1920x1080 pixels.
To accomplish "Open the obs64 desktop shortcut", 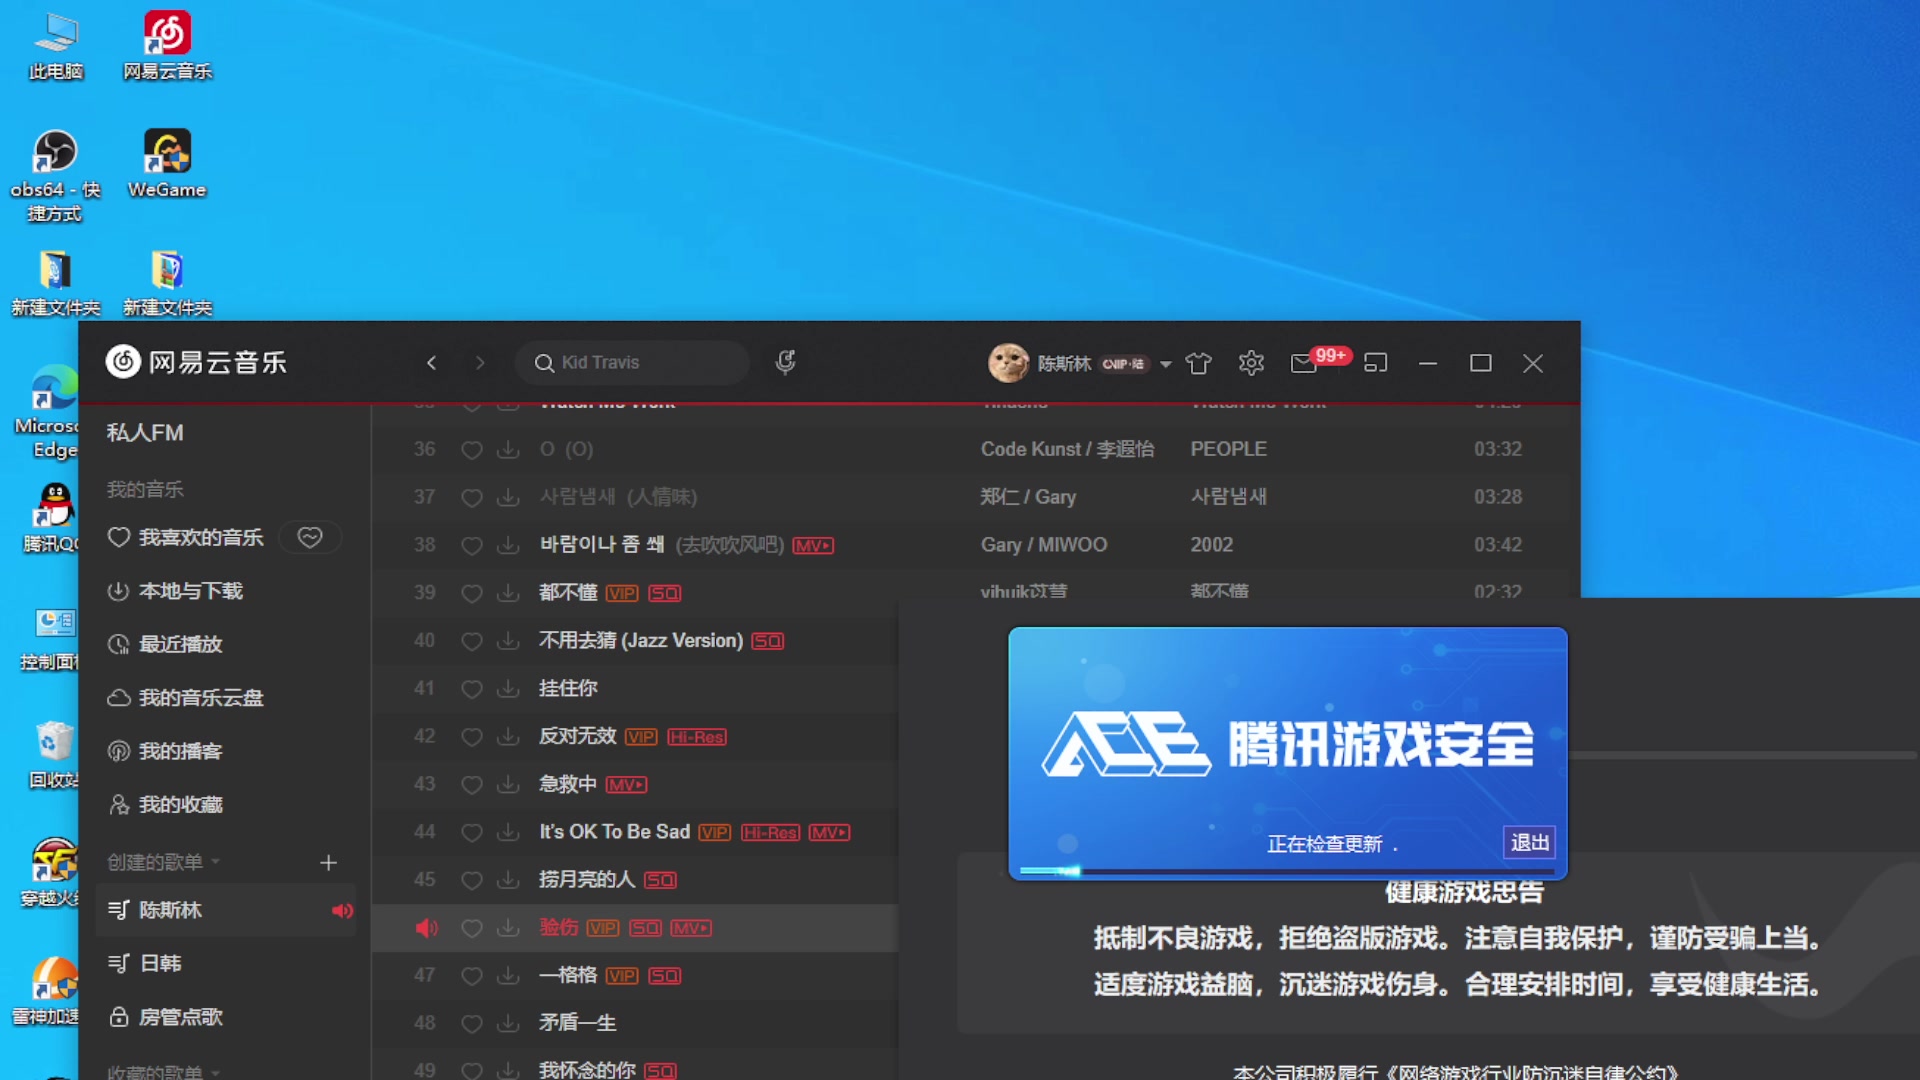I will 55,175.
